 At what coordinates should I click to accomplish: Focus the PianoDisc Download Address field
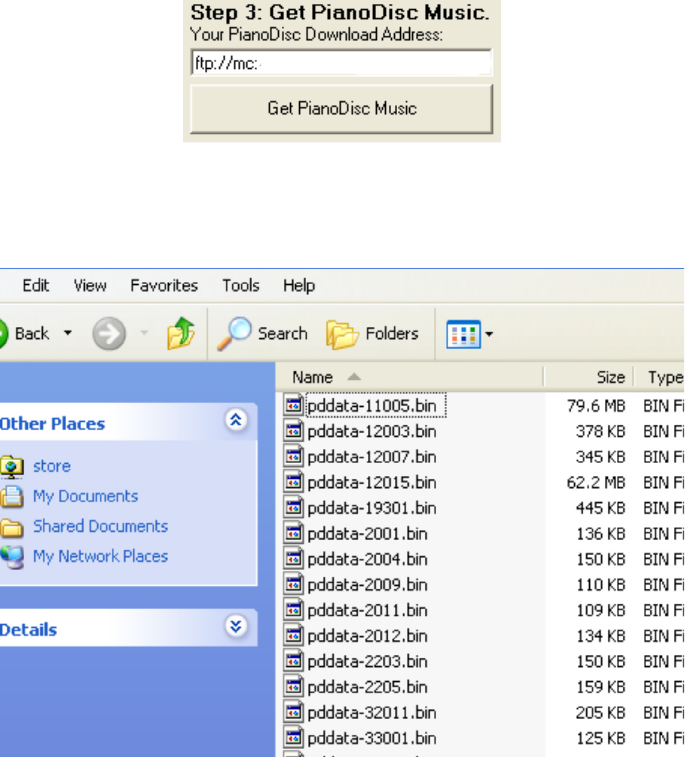pyautogui.click(x=342, y=63)
